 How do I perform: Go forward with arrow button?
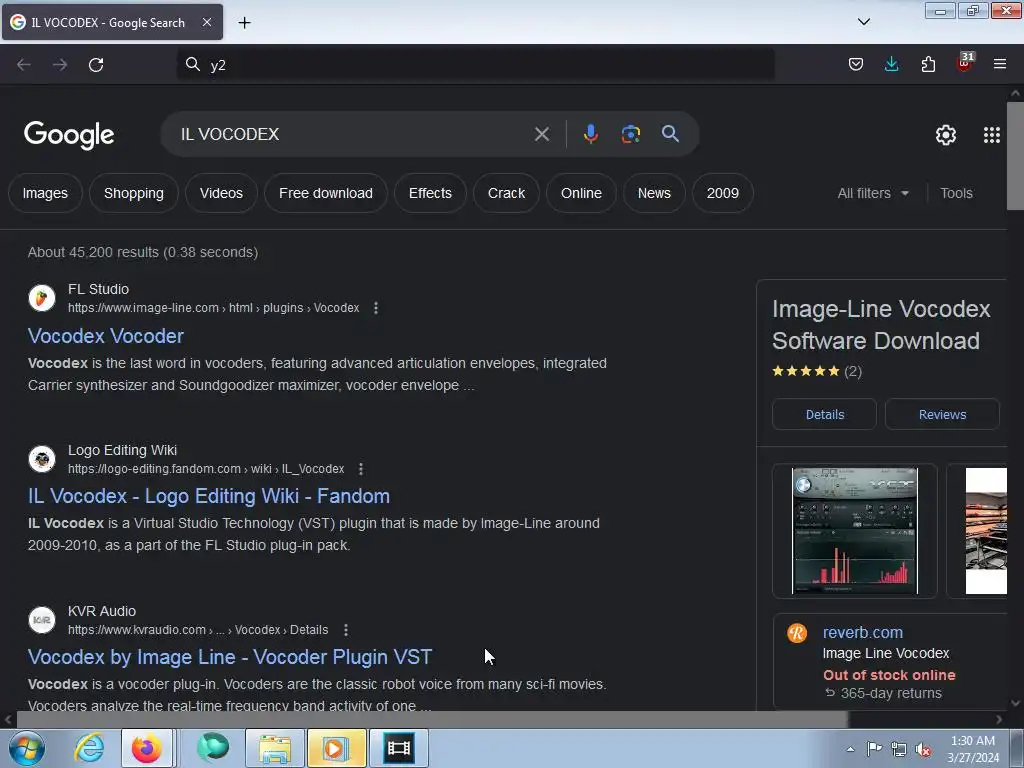(60, 65)
